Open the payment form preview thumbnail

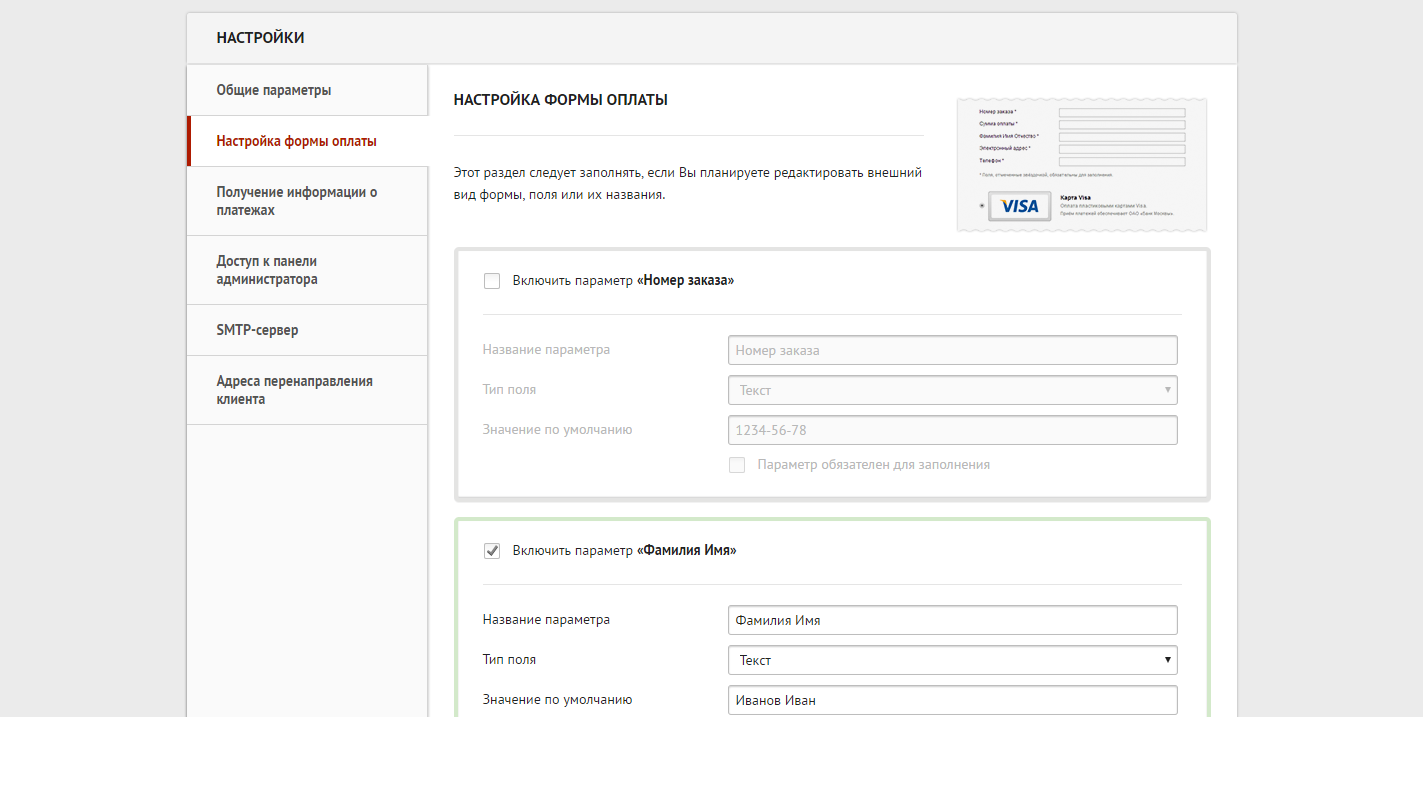(1081, 164)
